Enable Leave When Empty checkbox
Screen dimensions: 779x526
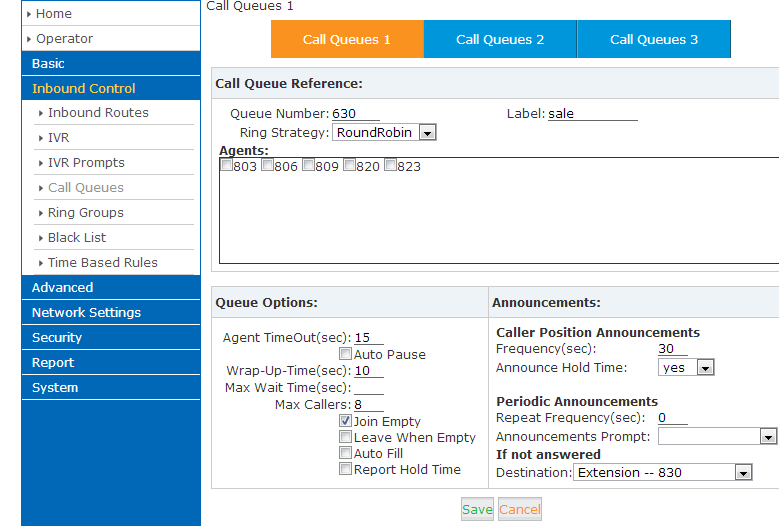click(x=345, y=437)
